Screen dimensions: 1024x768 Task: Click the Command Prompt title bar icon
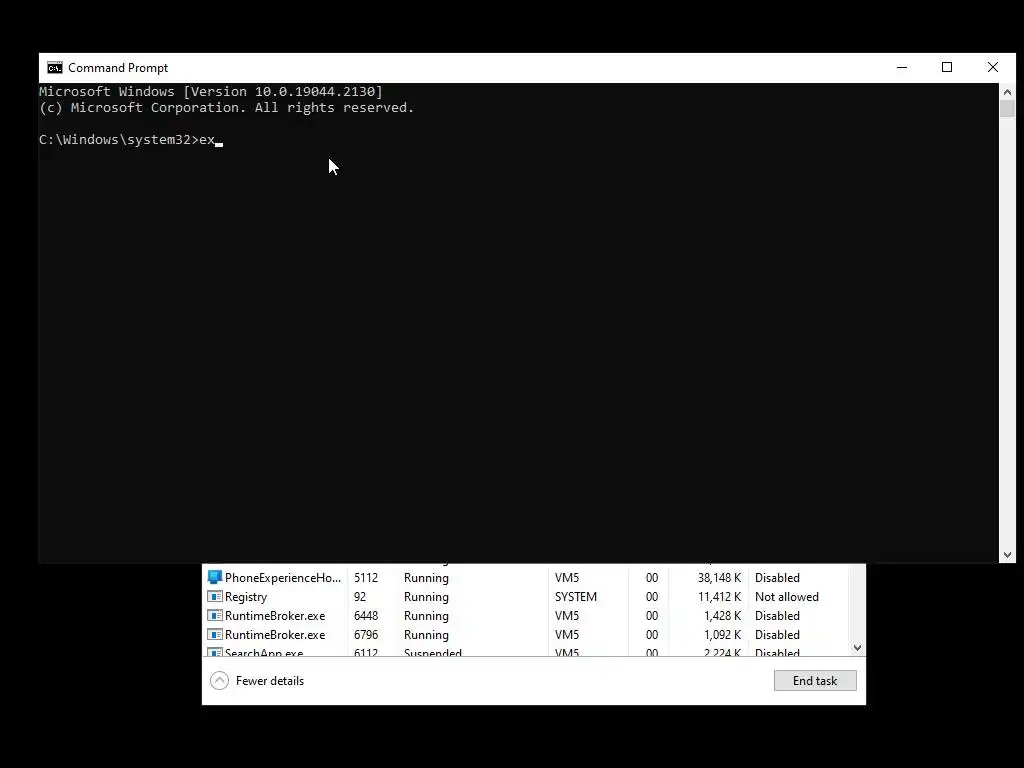55,68
